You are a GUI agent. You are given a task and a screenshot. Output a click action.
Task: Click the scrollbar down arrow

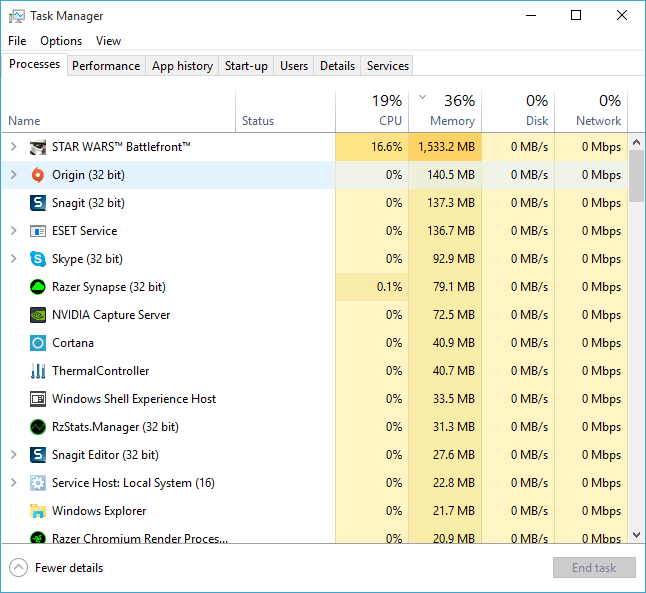(x=637, y=535)
